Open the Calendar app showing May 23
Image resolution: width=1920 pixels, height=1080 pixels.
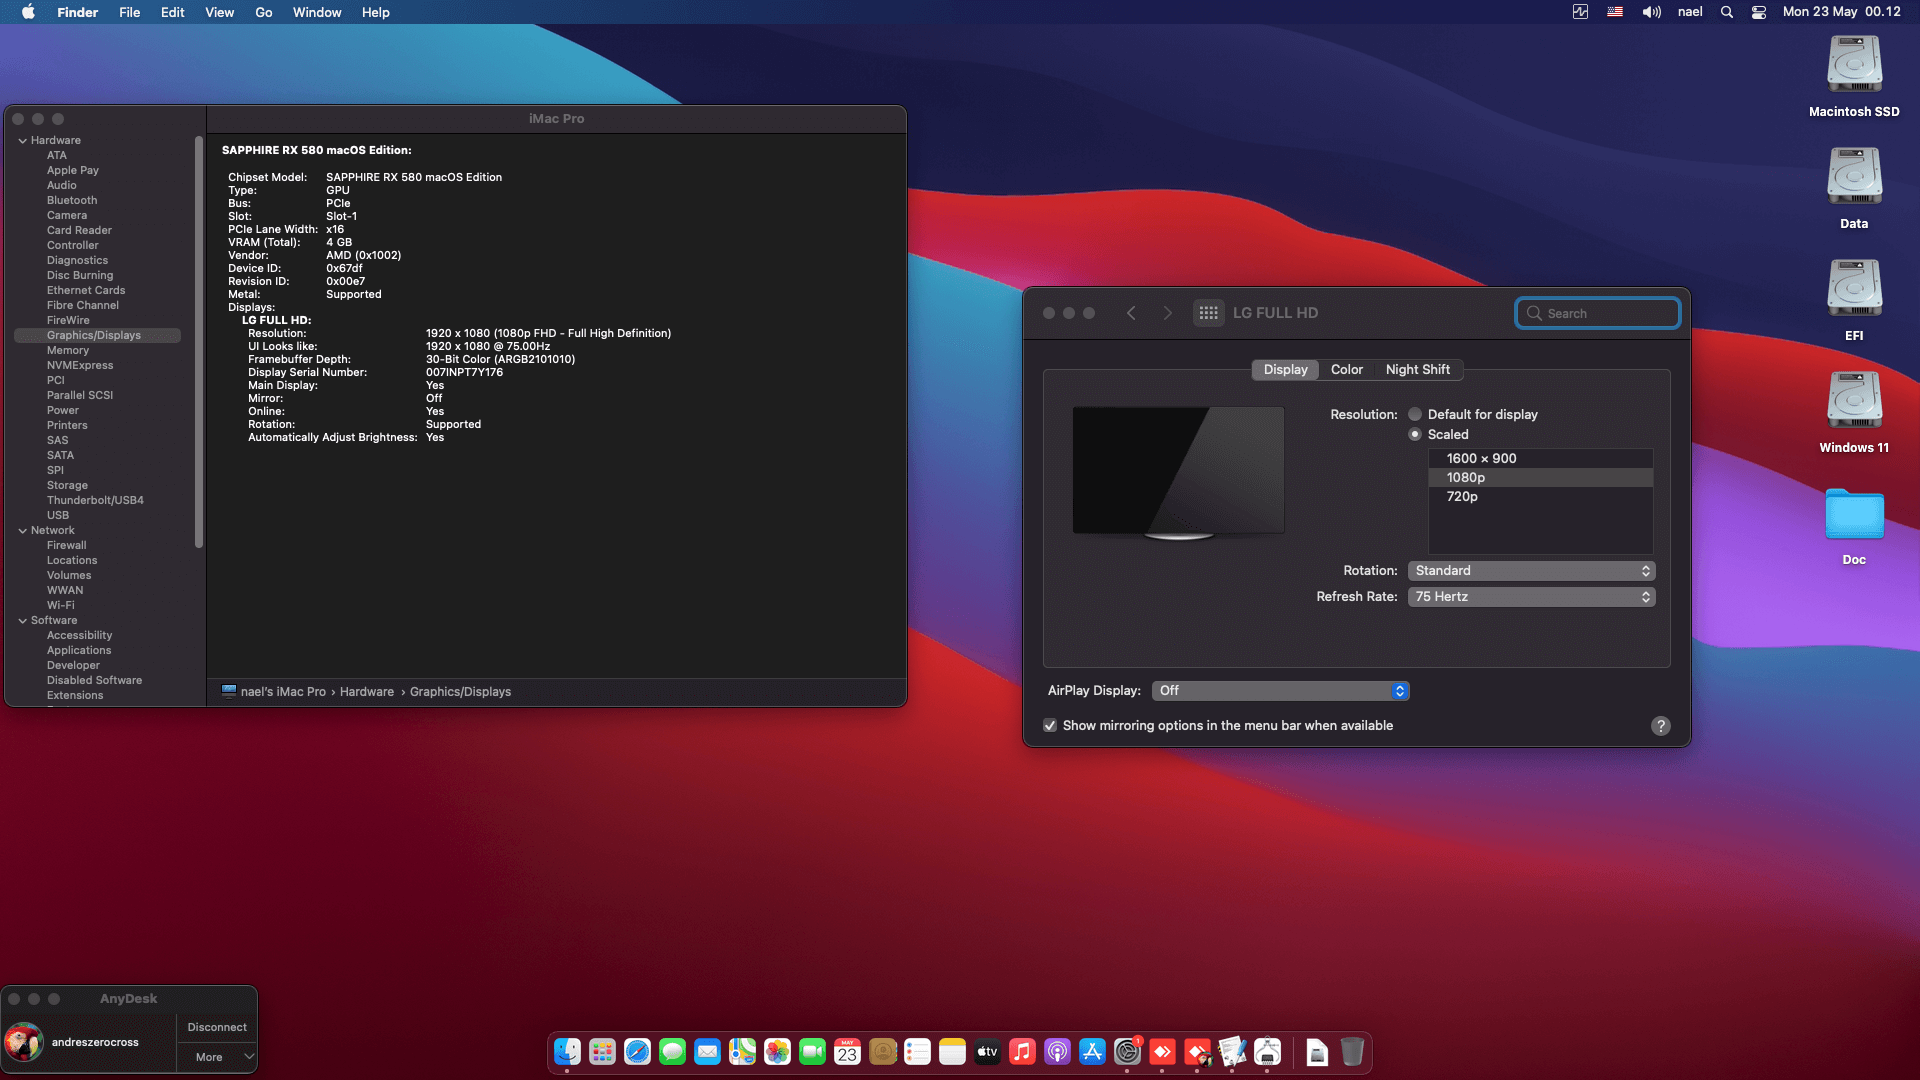(x=846, y=1052)
